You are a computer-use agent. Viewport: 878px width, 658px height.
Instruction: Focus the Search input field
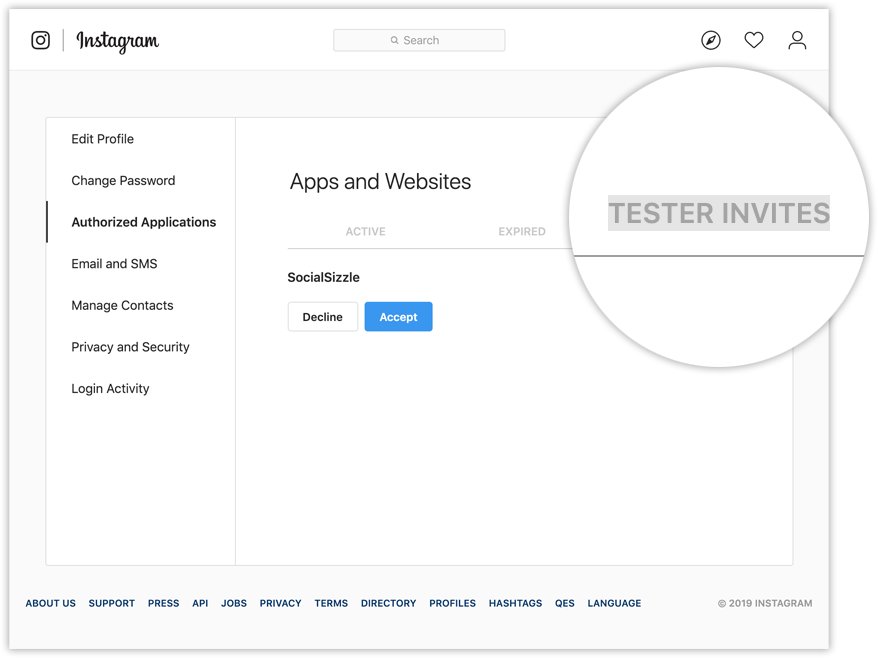(x=419, y=40)
